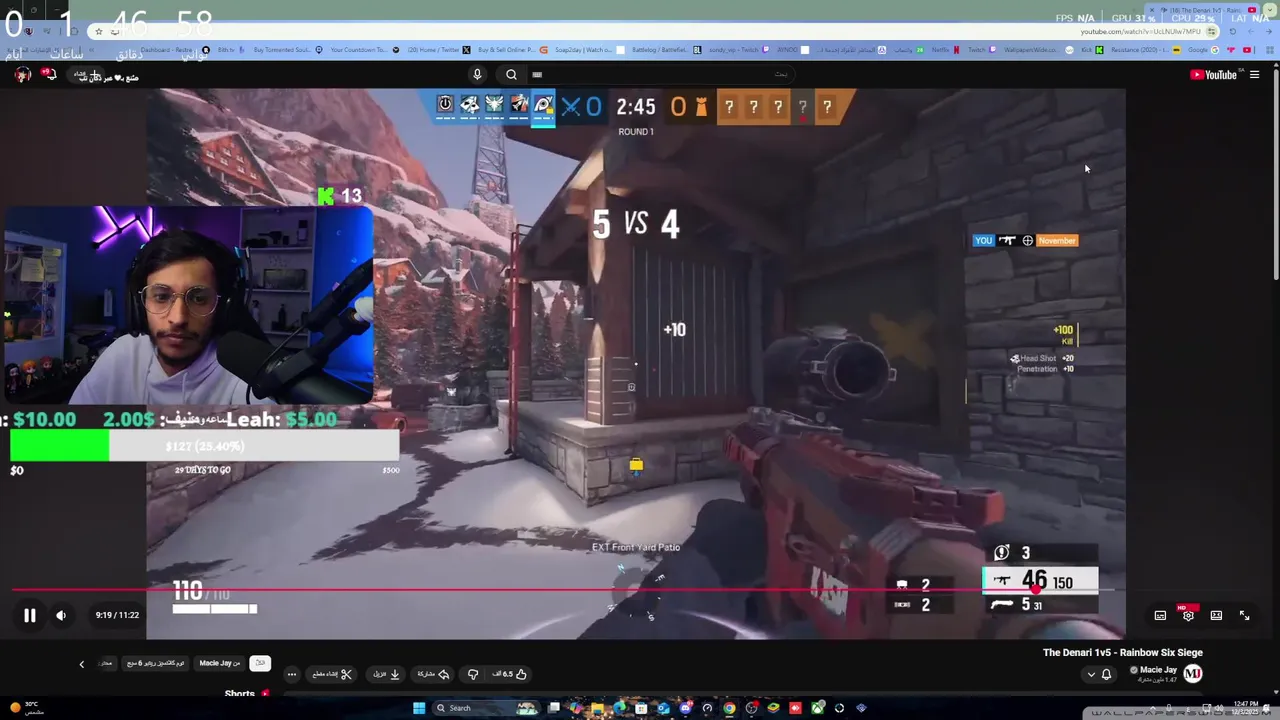
Task: Pause the YouTube video
Action: click(29, 616)
